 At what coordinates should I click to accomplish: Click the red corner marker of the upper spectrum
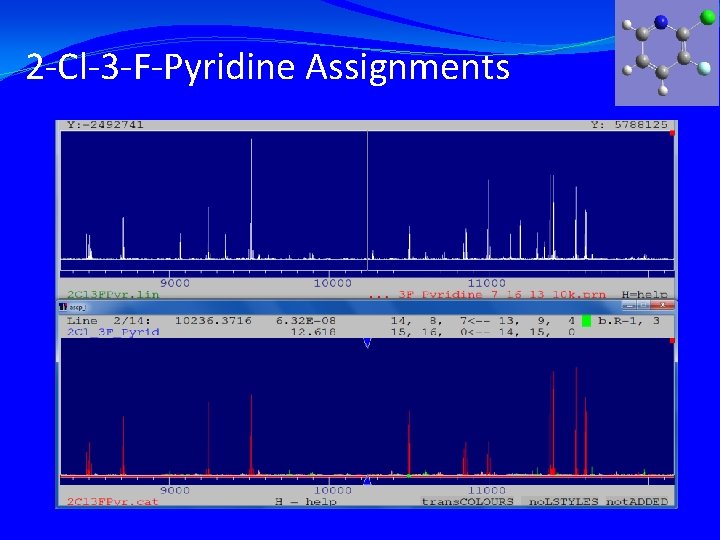[672, 133]
